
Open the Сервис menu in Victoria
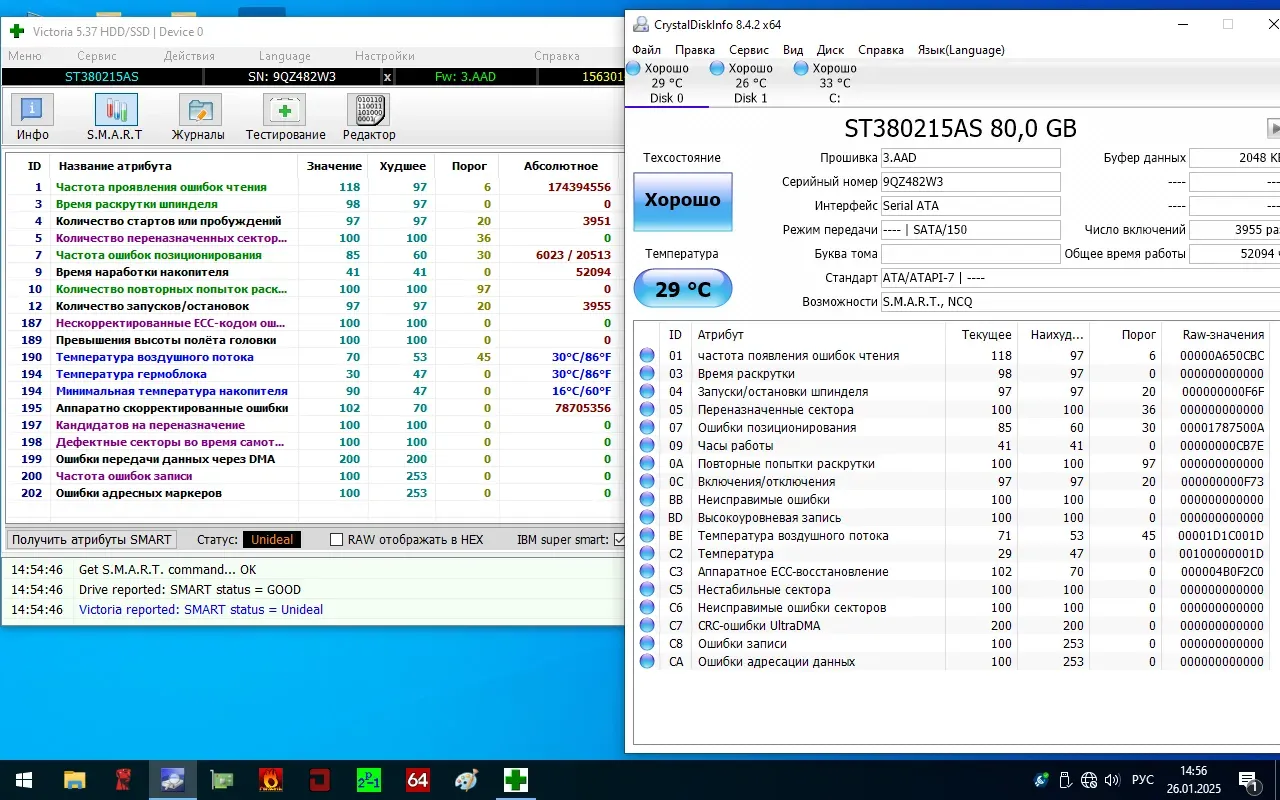[97, 56]
